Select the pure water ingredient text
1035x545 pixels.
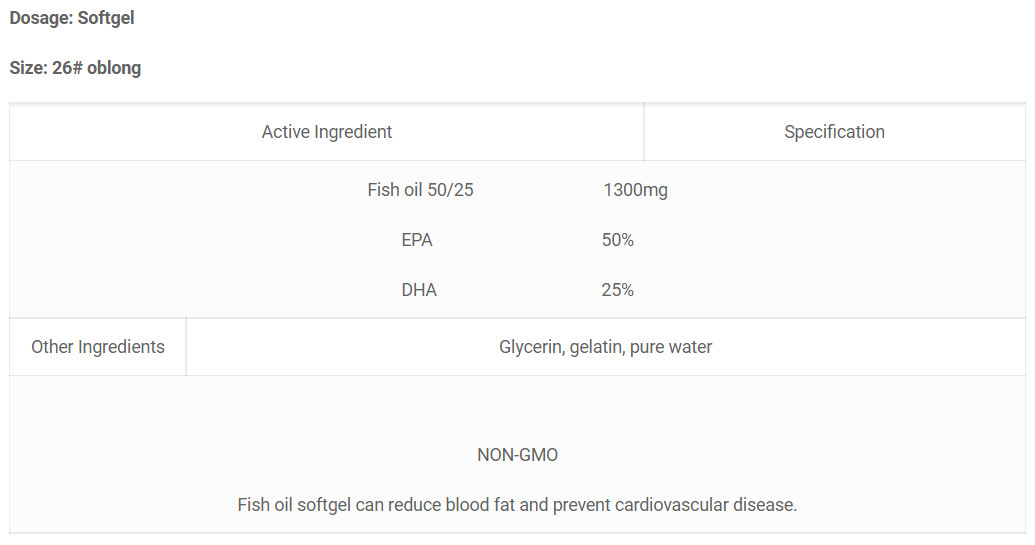pyautogui.click(x=671, y=347)
